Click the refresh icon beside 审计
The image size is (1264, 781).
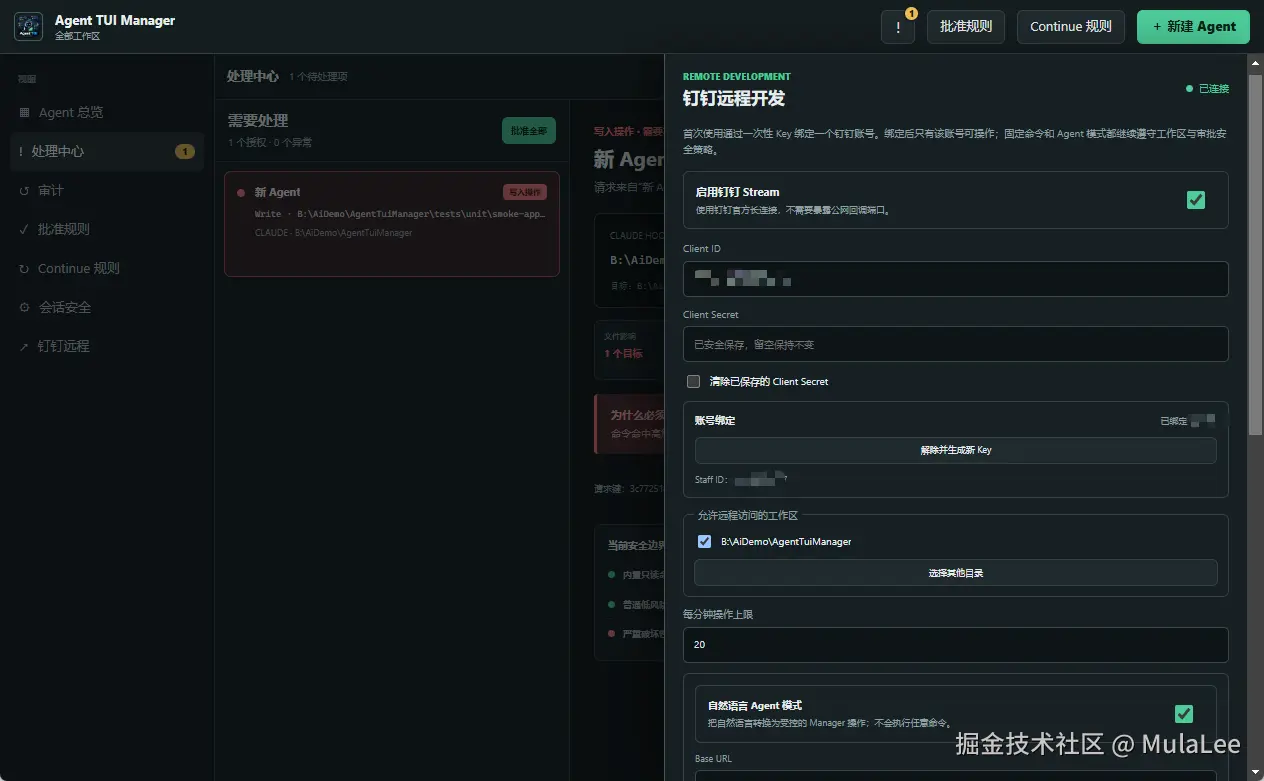(x=24, y=190)
